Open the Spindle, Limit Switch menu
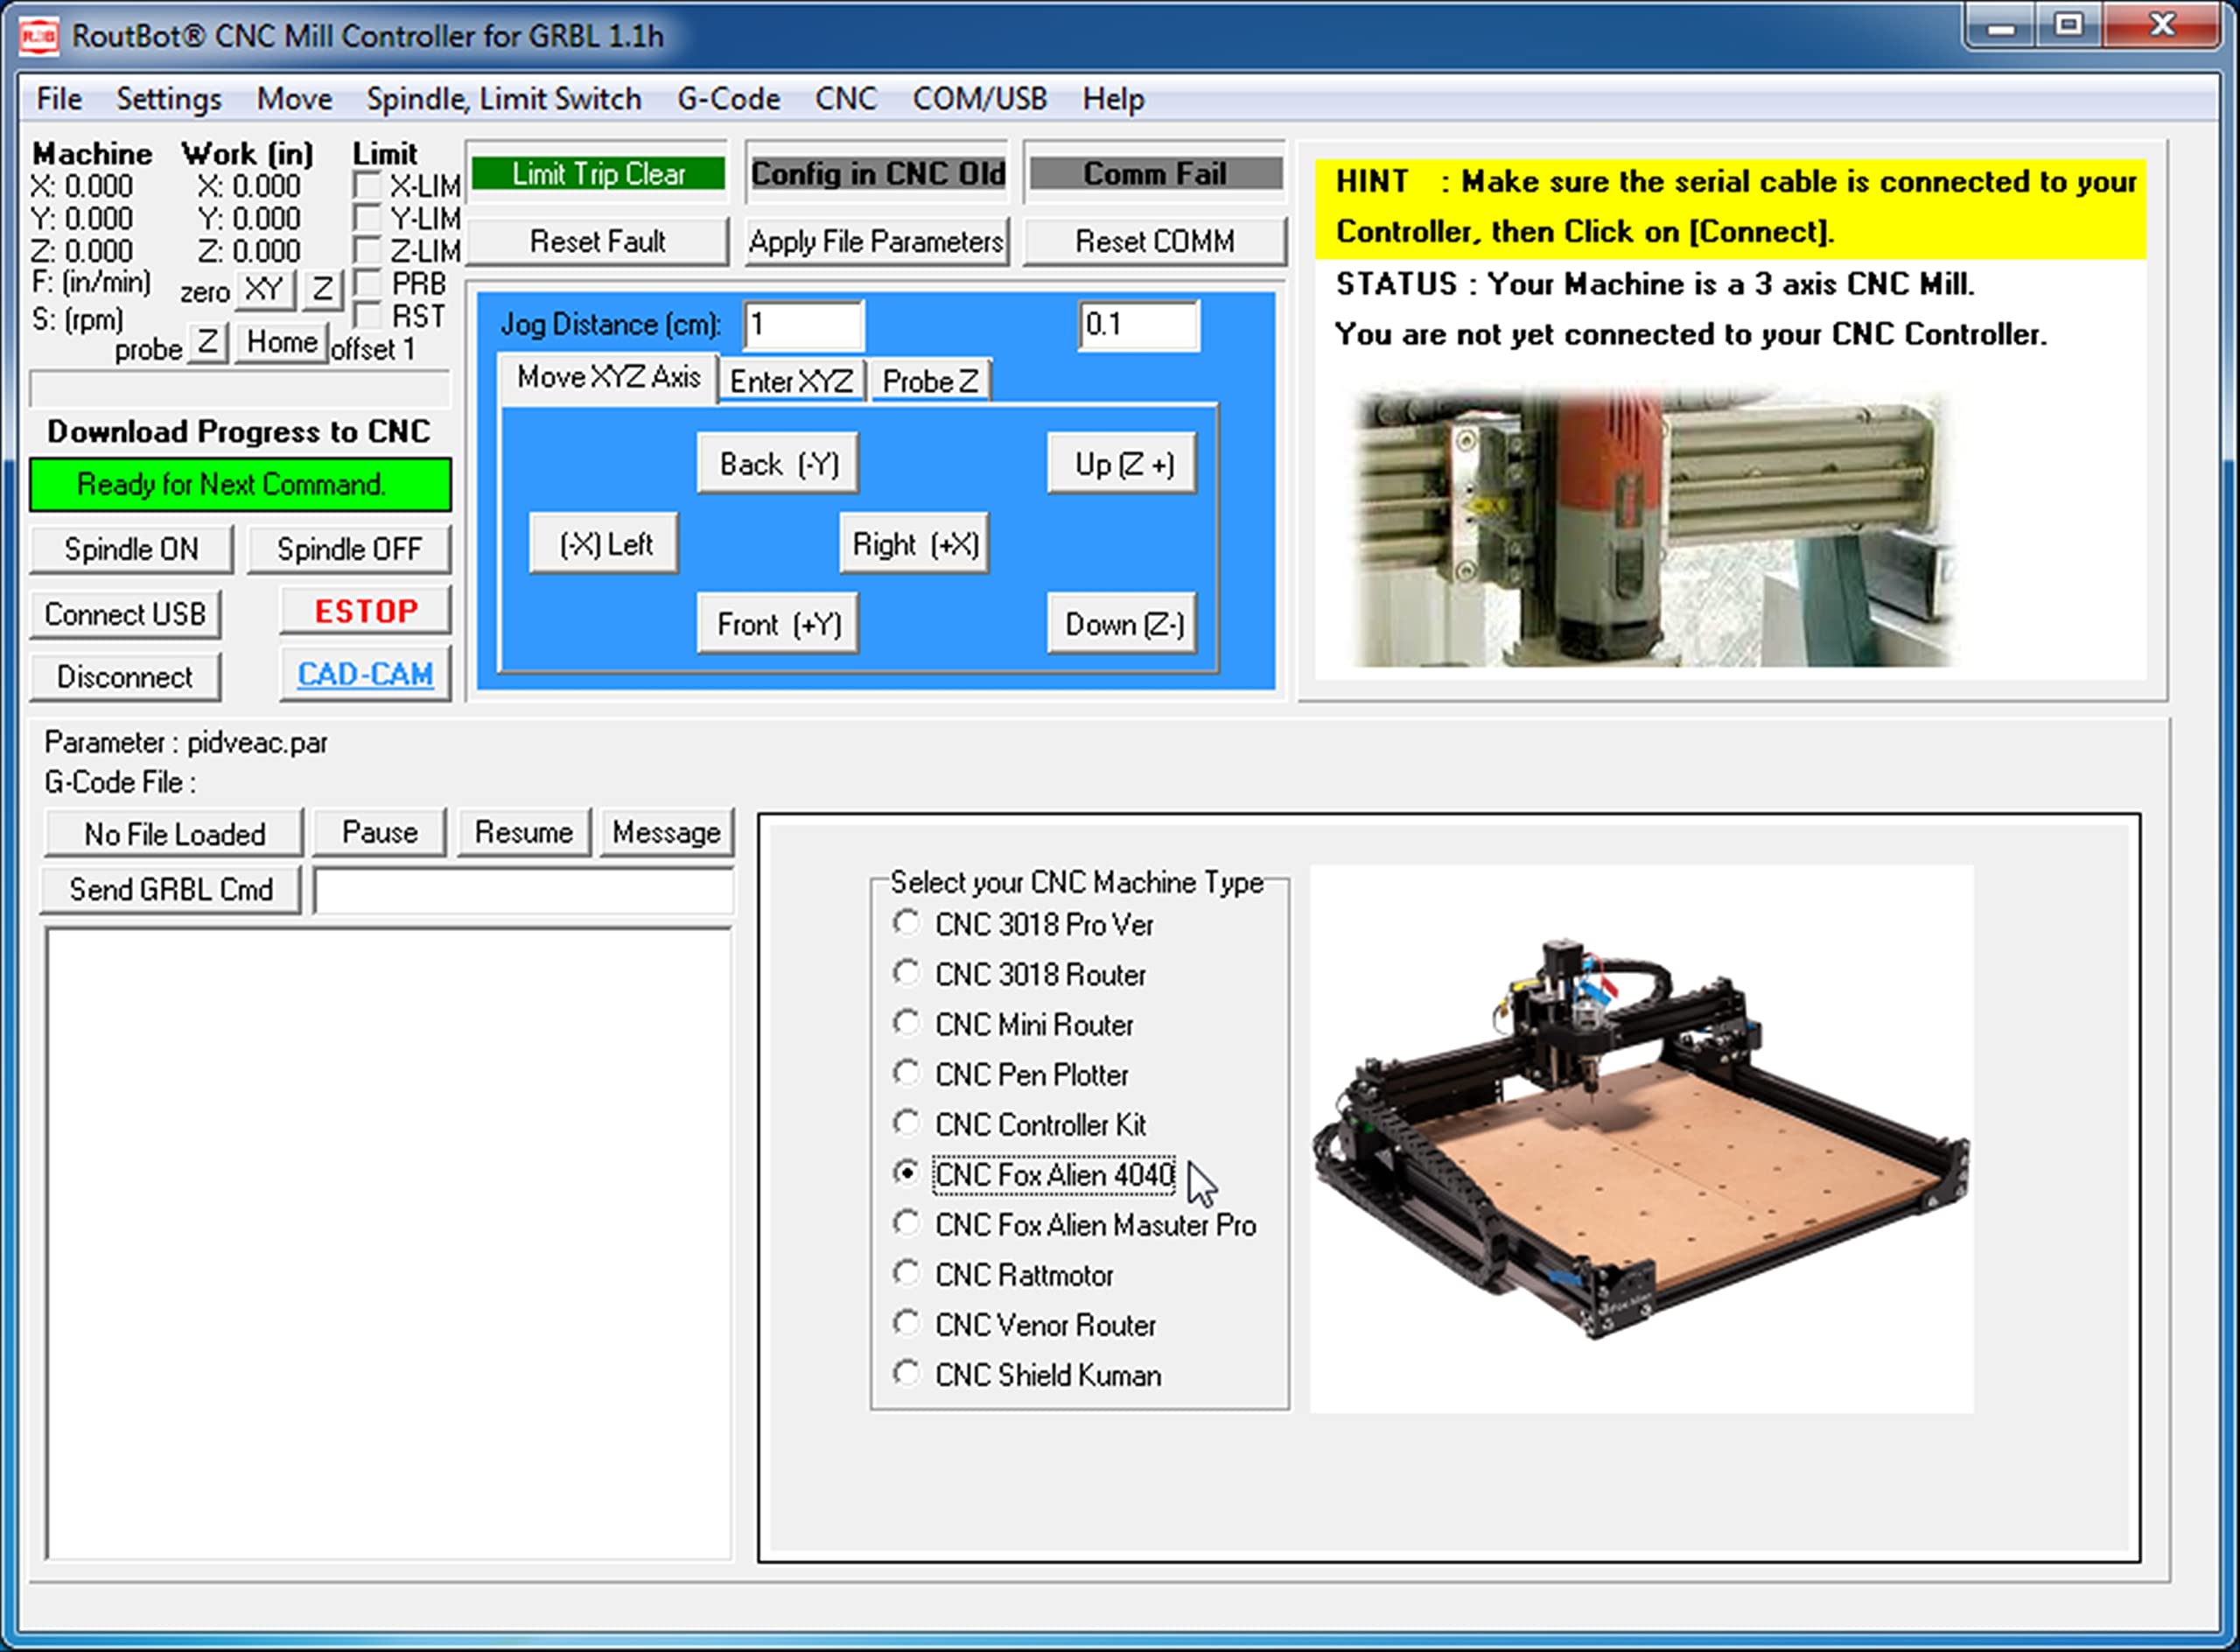Screen dimensions: 2240x1652 click(504, 99)
